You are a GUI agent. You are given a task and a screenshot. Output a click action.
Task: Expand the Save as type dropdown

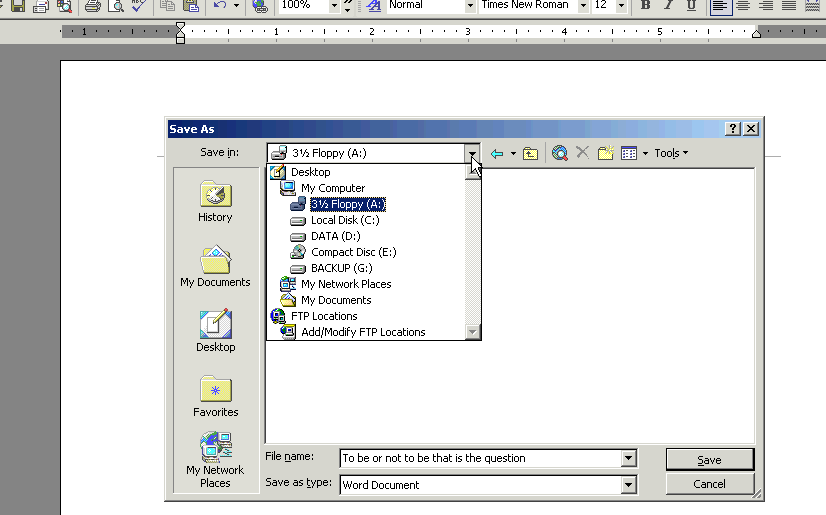pos(629,485)
